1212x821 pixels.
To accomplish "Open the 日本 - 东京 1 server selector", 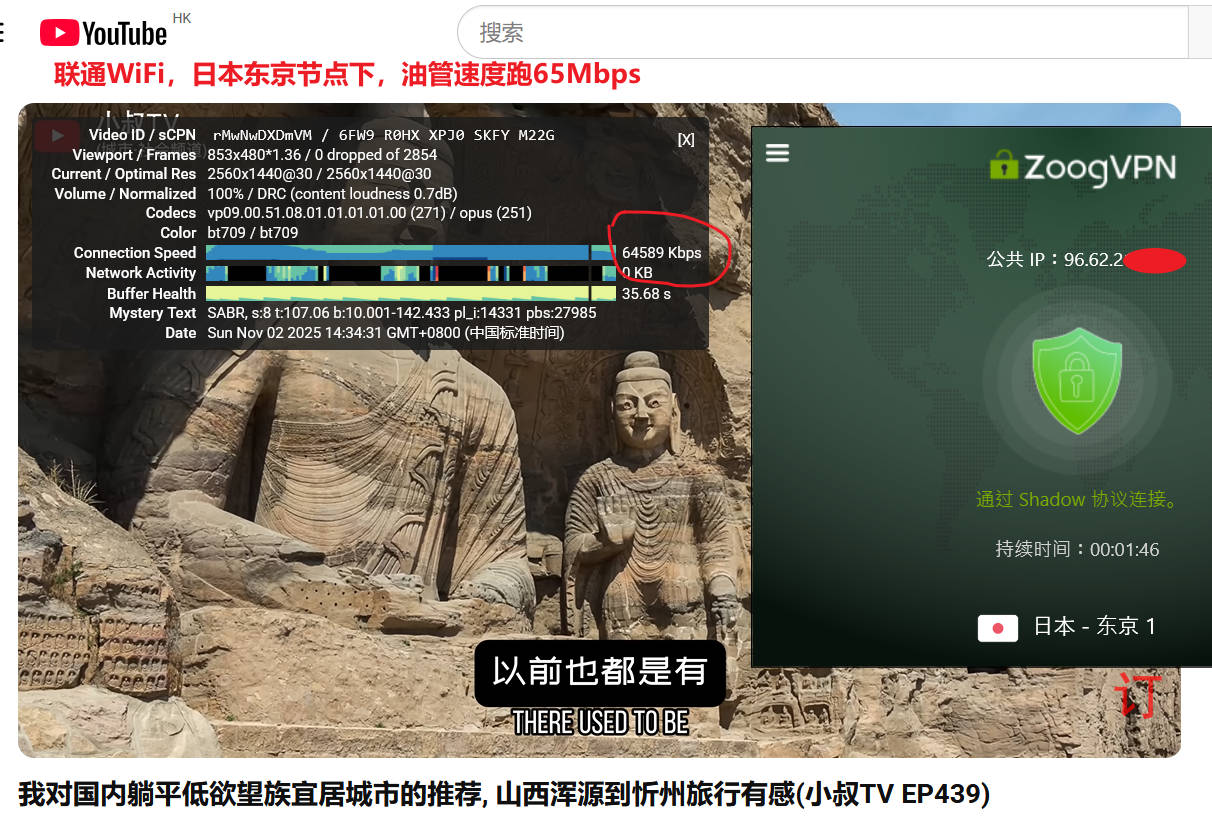I will coord(1094,627).
